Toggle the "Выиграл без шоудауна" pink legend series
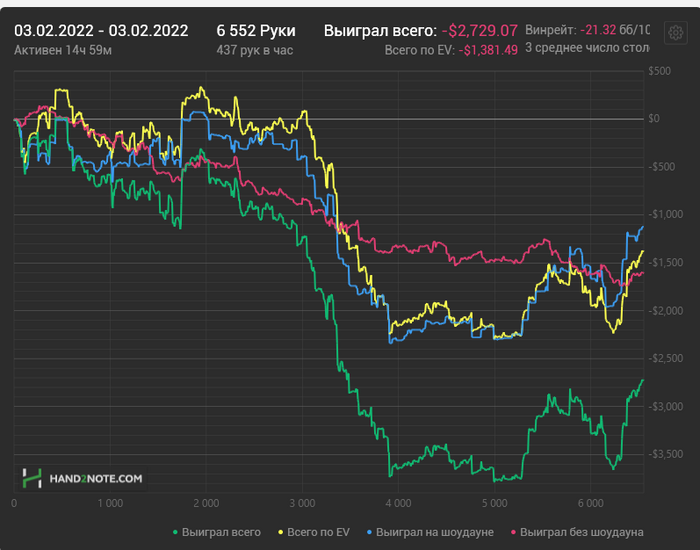The image size is (700, 550). 577,532
